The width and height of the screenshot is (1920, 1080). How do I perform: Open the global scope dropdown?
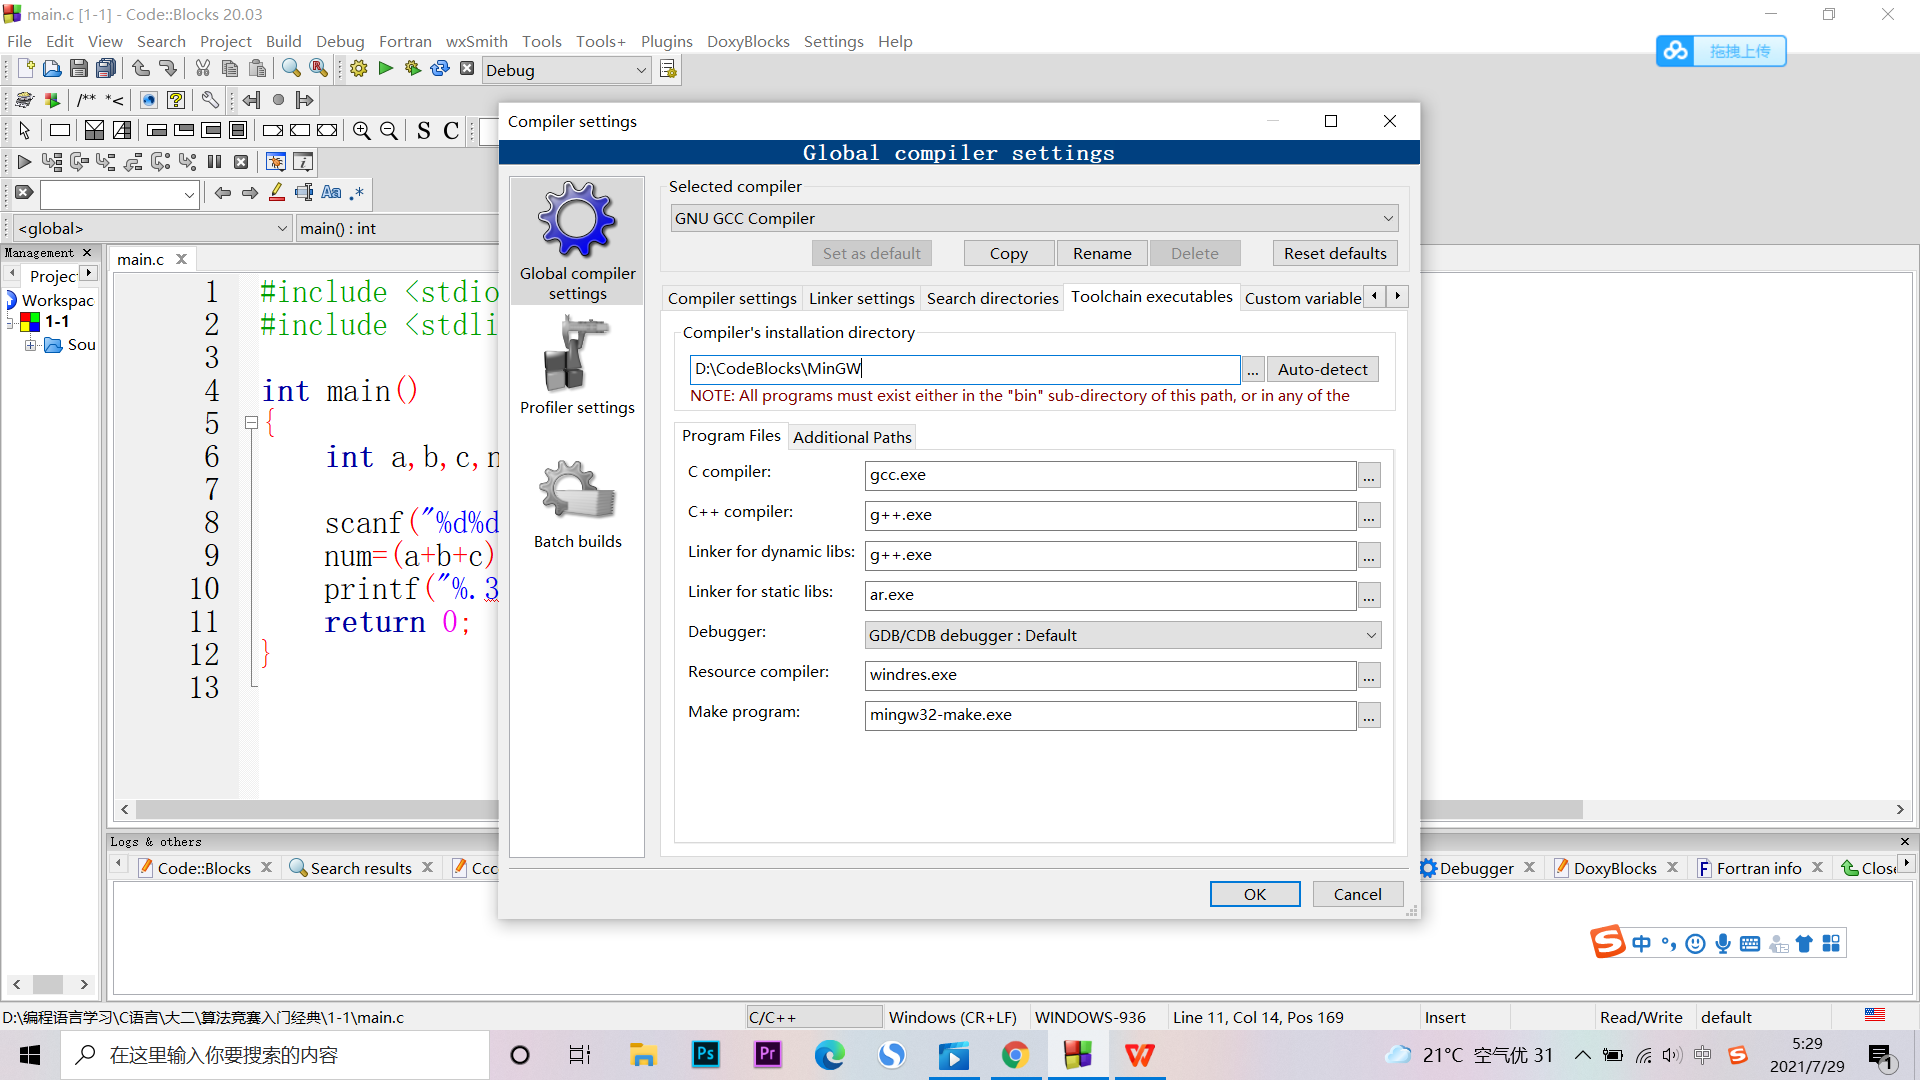[153, 229]
